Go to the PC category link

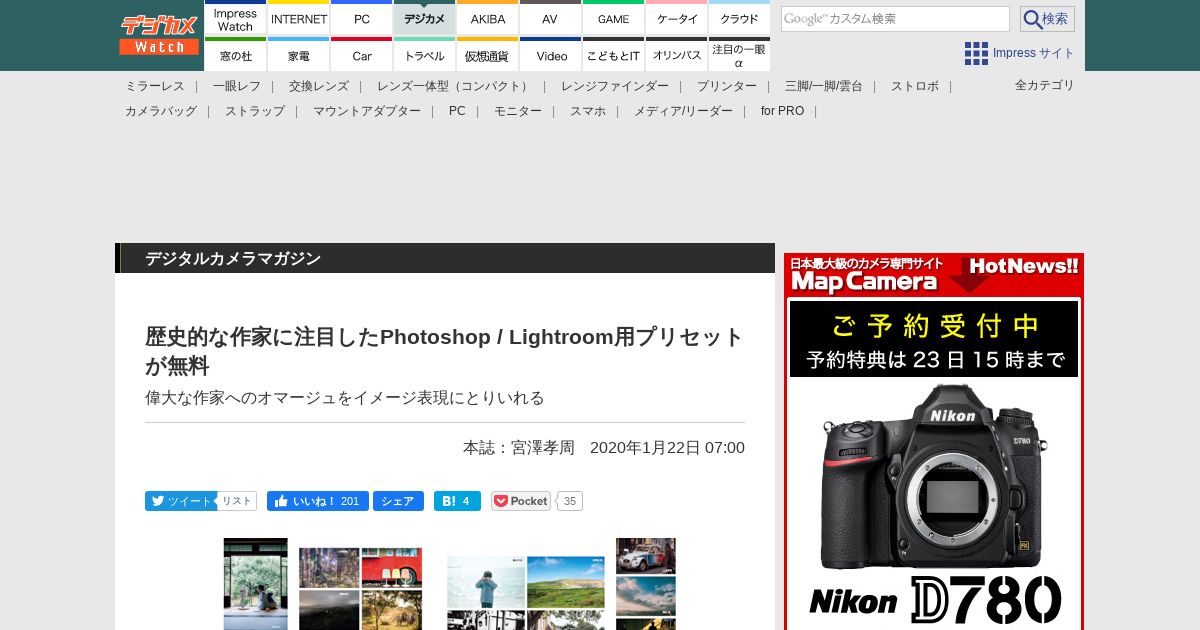pos(457,111)
